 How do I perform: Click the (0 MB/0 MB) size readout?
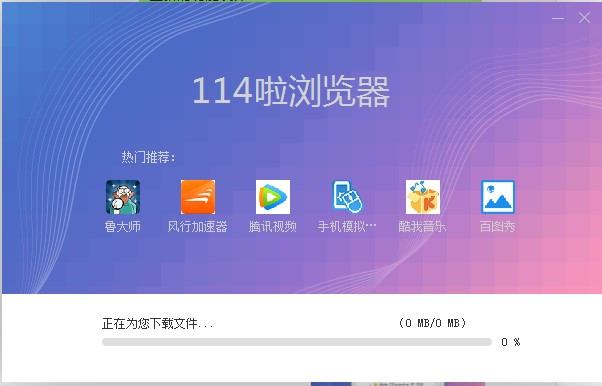tap(432, 323)
